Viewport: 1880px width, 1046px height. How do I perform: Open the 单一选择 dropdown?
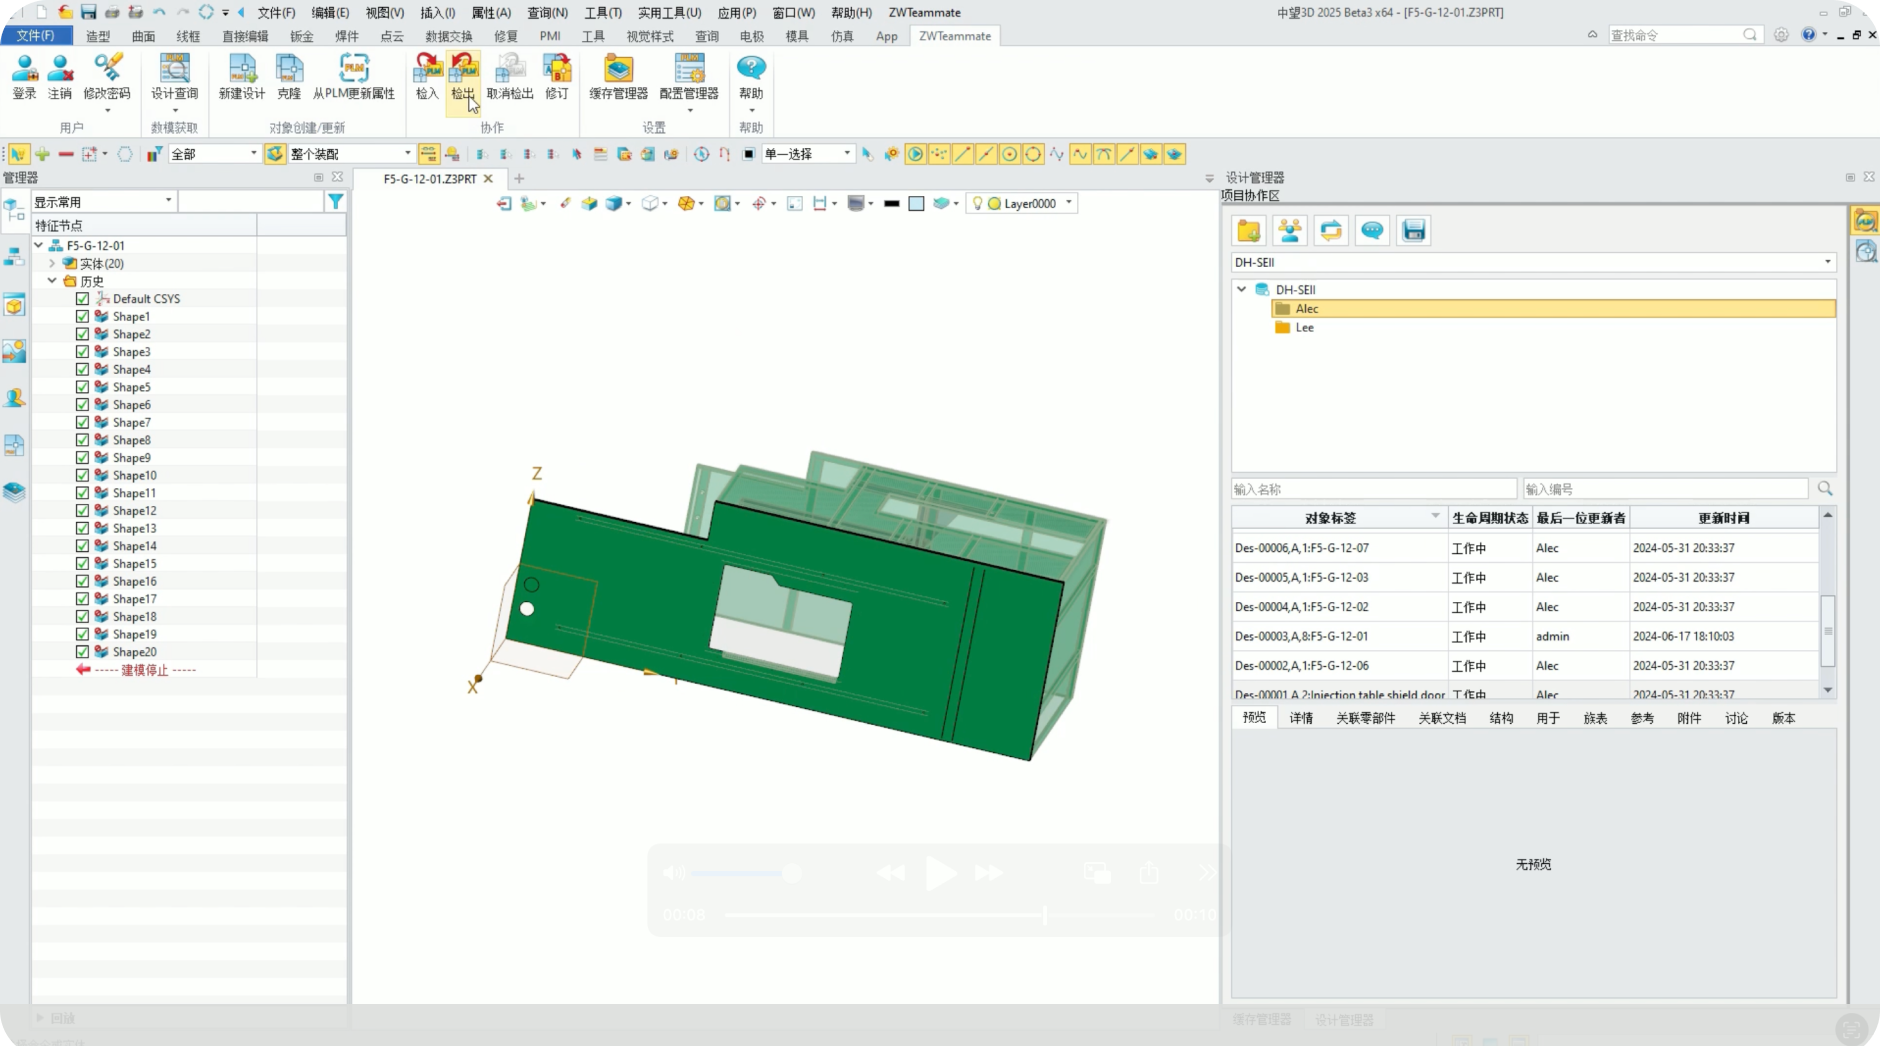point(807,154)
